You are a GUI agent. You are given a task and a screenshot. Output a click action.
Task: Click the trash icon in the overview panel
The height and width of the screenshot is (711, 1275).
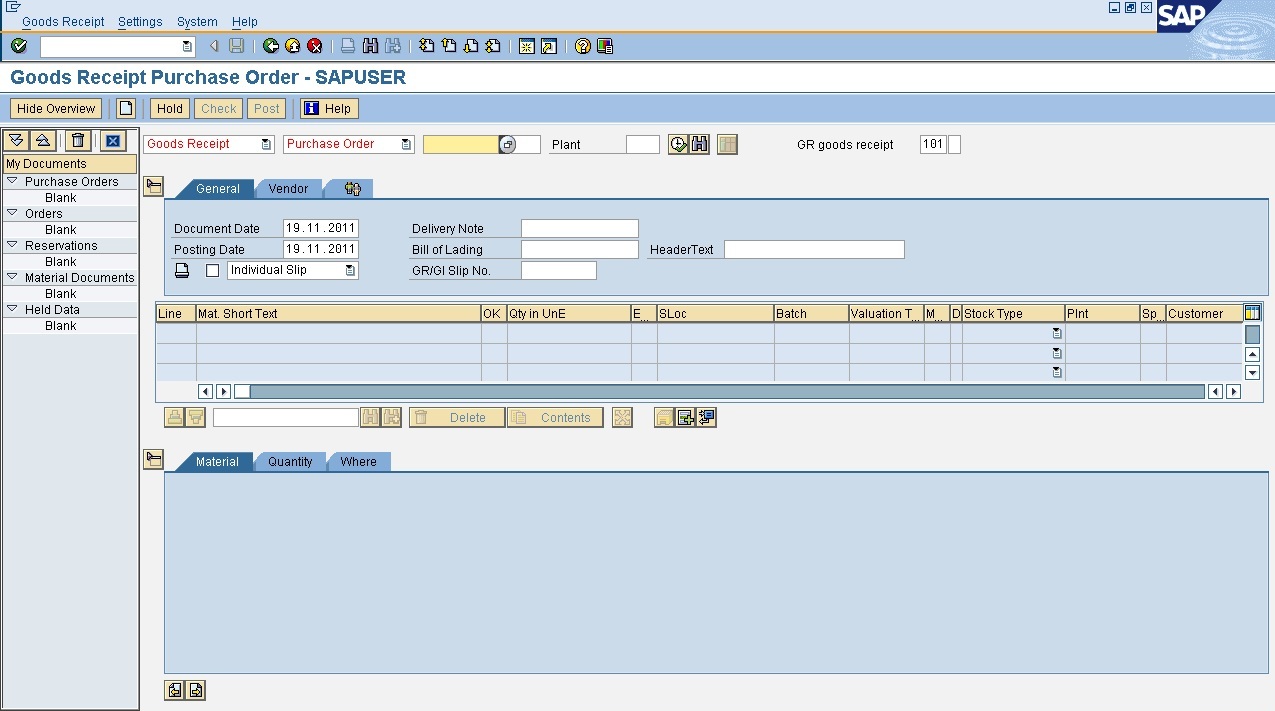pos(79,141)
